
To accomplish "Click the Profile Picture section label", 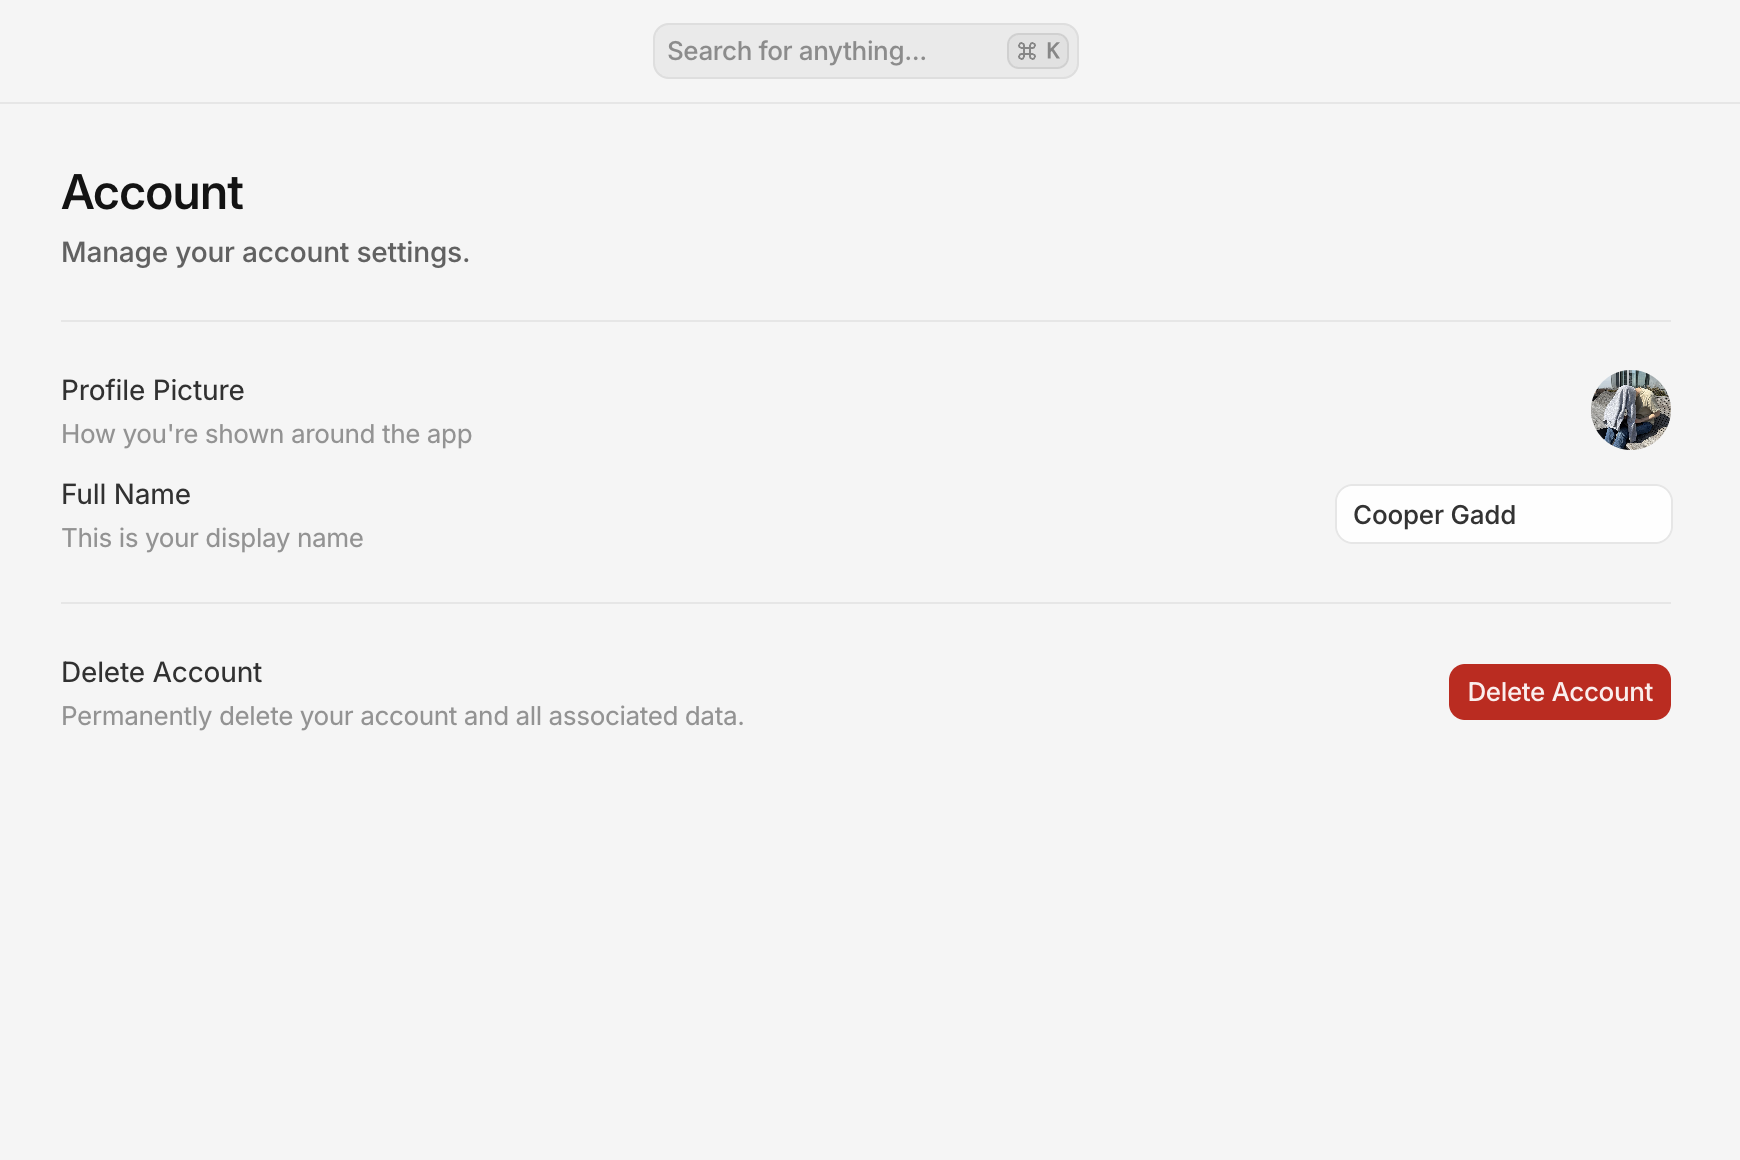I will [153, 390].
